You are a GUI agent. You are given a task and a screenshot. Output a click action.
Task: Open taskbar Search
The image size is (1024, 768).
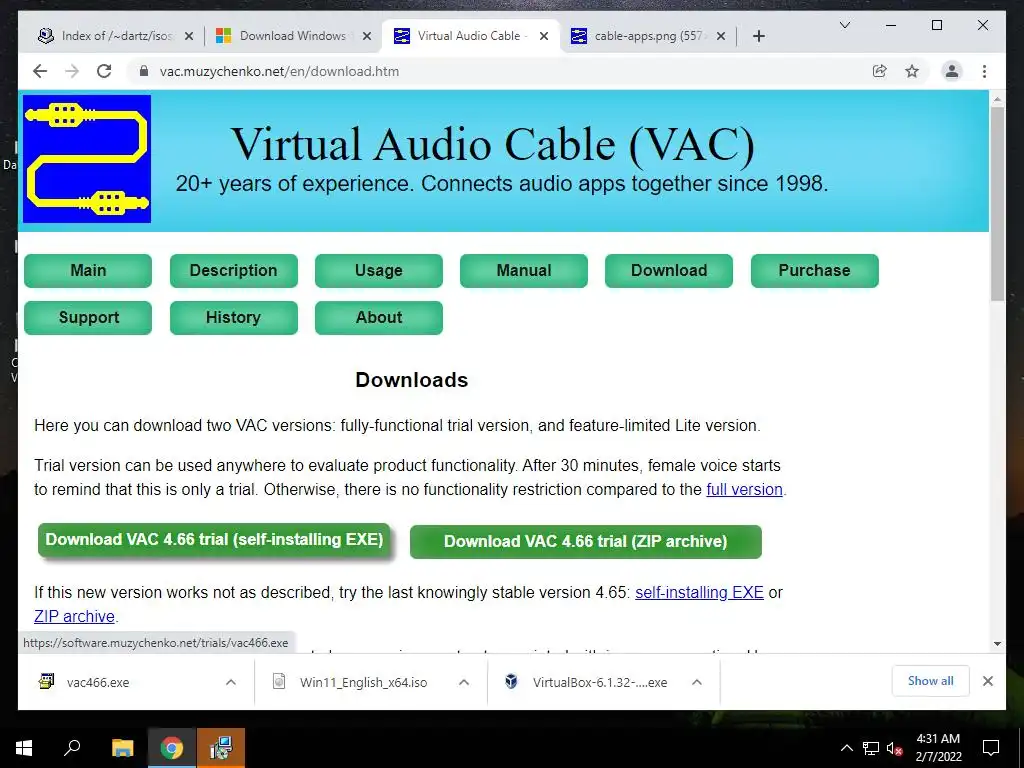pyautogui.click(x=72, y=748)
